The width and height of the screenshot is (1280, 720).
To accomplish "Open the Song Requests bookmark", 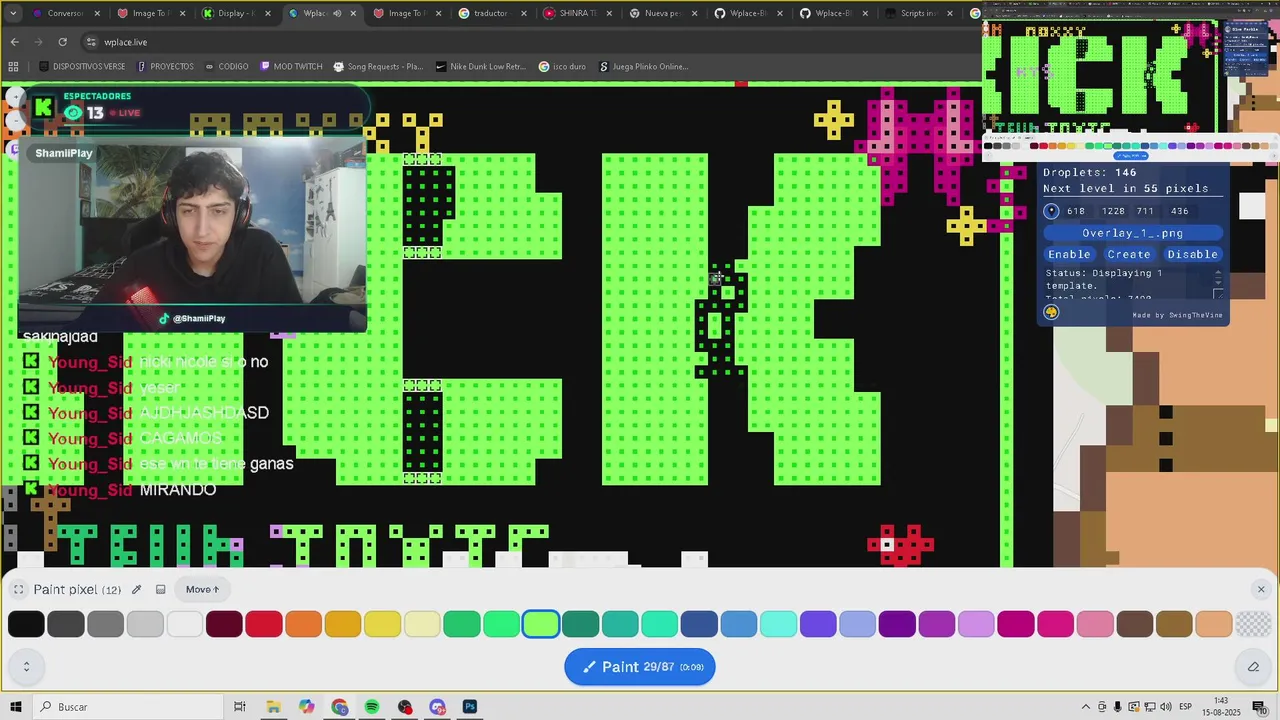I will 378,67.
